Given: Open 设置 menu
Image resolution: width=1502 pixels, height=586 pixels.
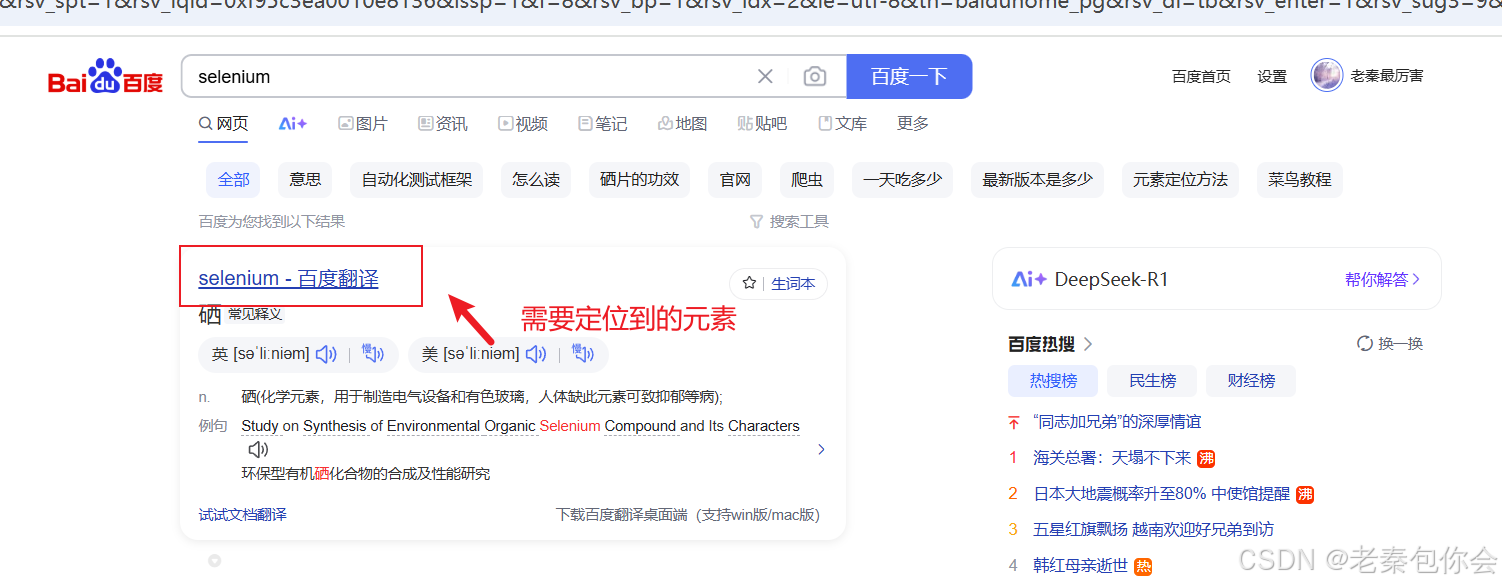Looking at the screenshot, I should pyautogui.click(x=1272, y=77).
